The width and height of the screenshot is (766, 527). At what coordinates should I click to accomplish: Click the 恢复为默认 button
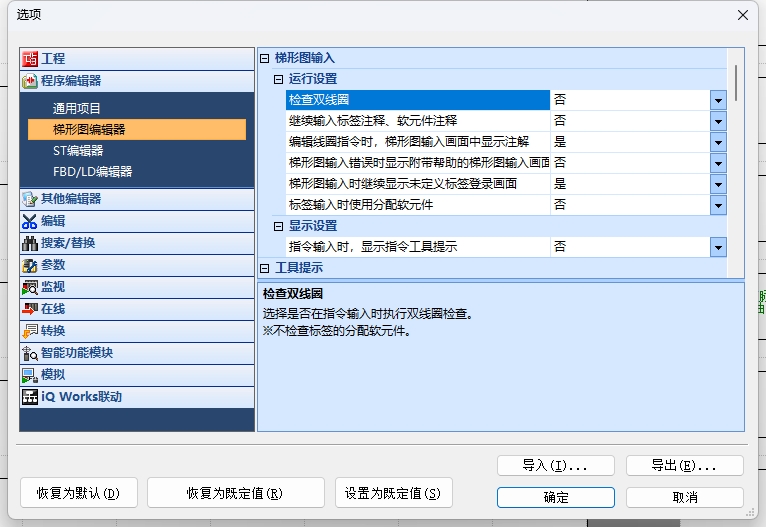click(78, 493)
